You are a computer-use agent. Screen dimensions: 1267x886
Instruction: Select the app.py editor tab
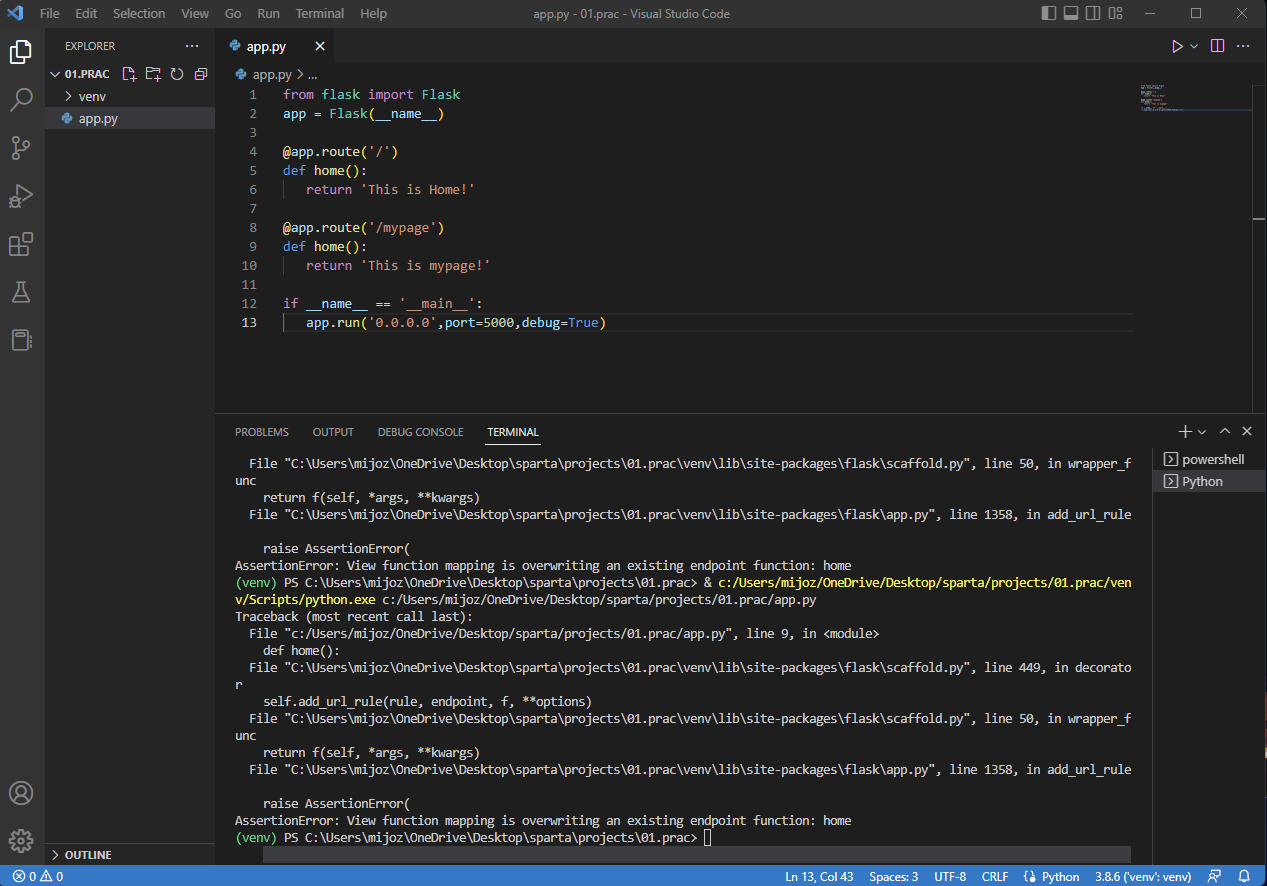pos(275,46)
